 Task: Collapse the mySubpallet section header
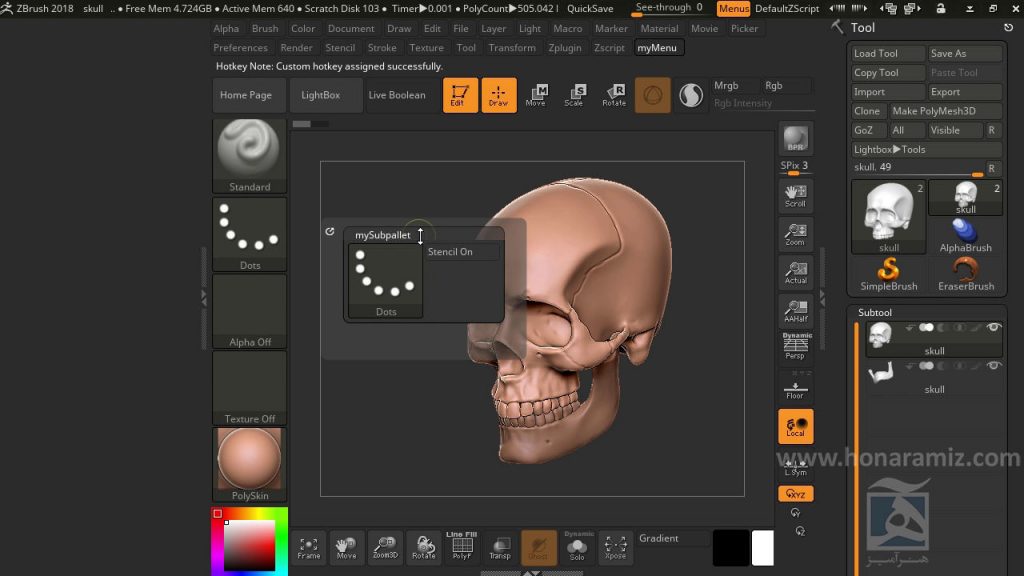(x=383, y=235)
